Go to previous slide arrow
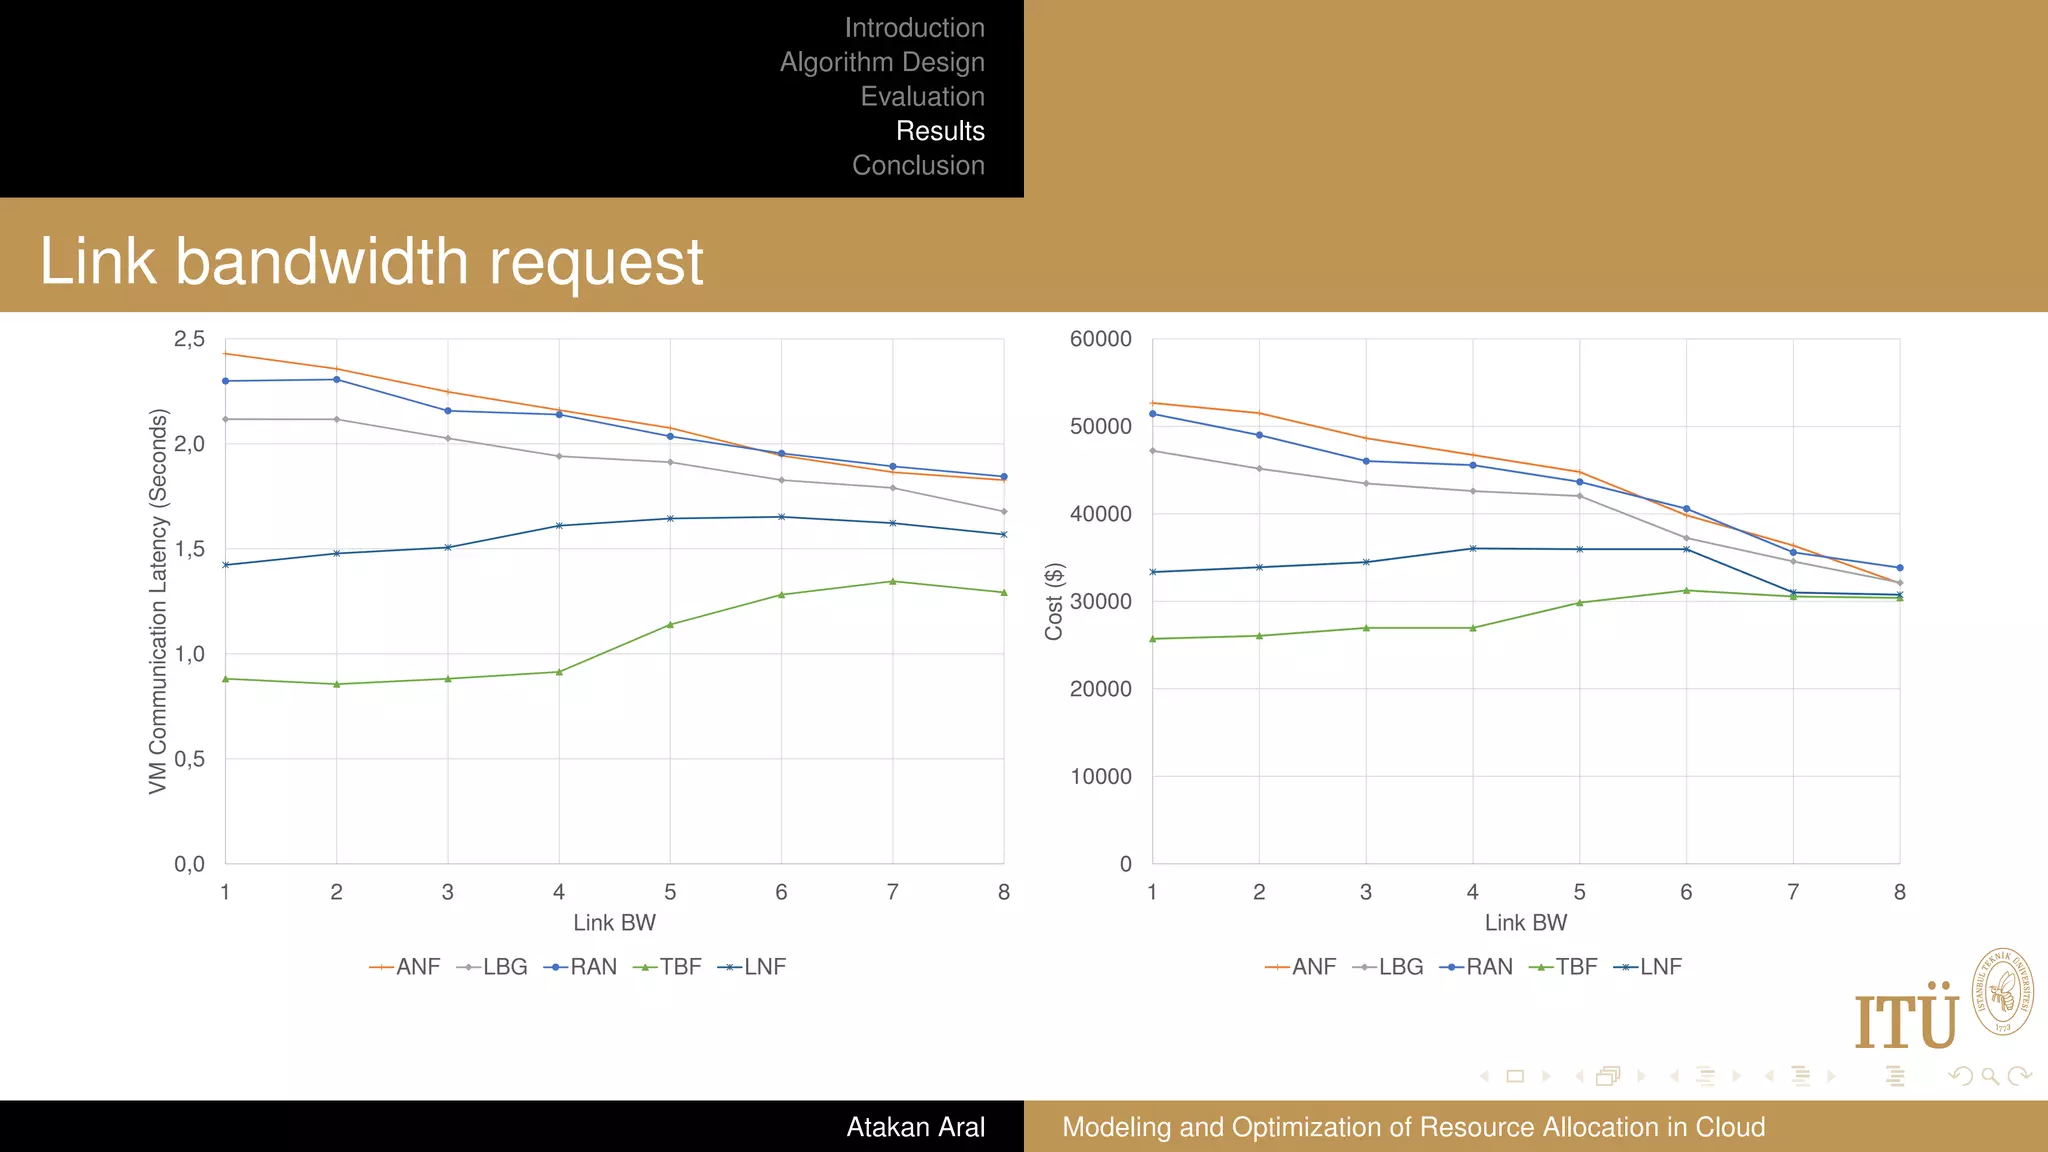 pos(1485,1076)
